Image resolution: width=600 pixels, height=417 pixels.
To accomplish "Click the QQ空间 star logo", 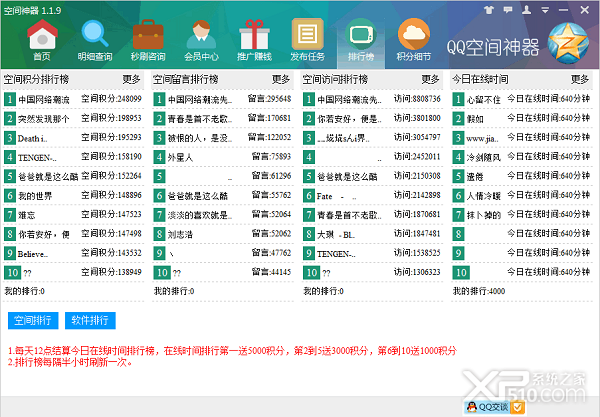I will click(x=568, y=43).
